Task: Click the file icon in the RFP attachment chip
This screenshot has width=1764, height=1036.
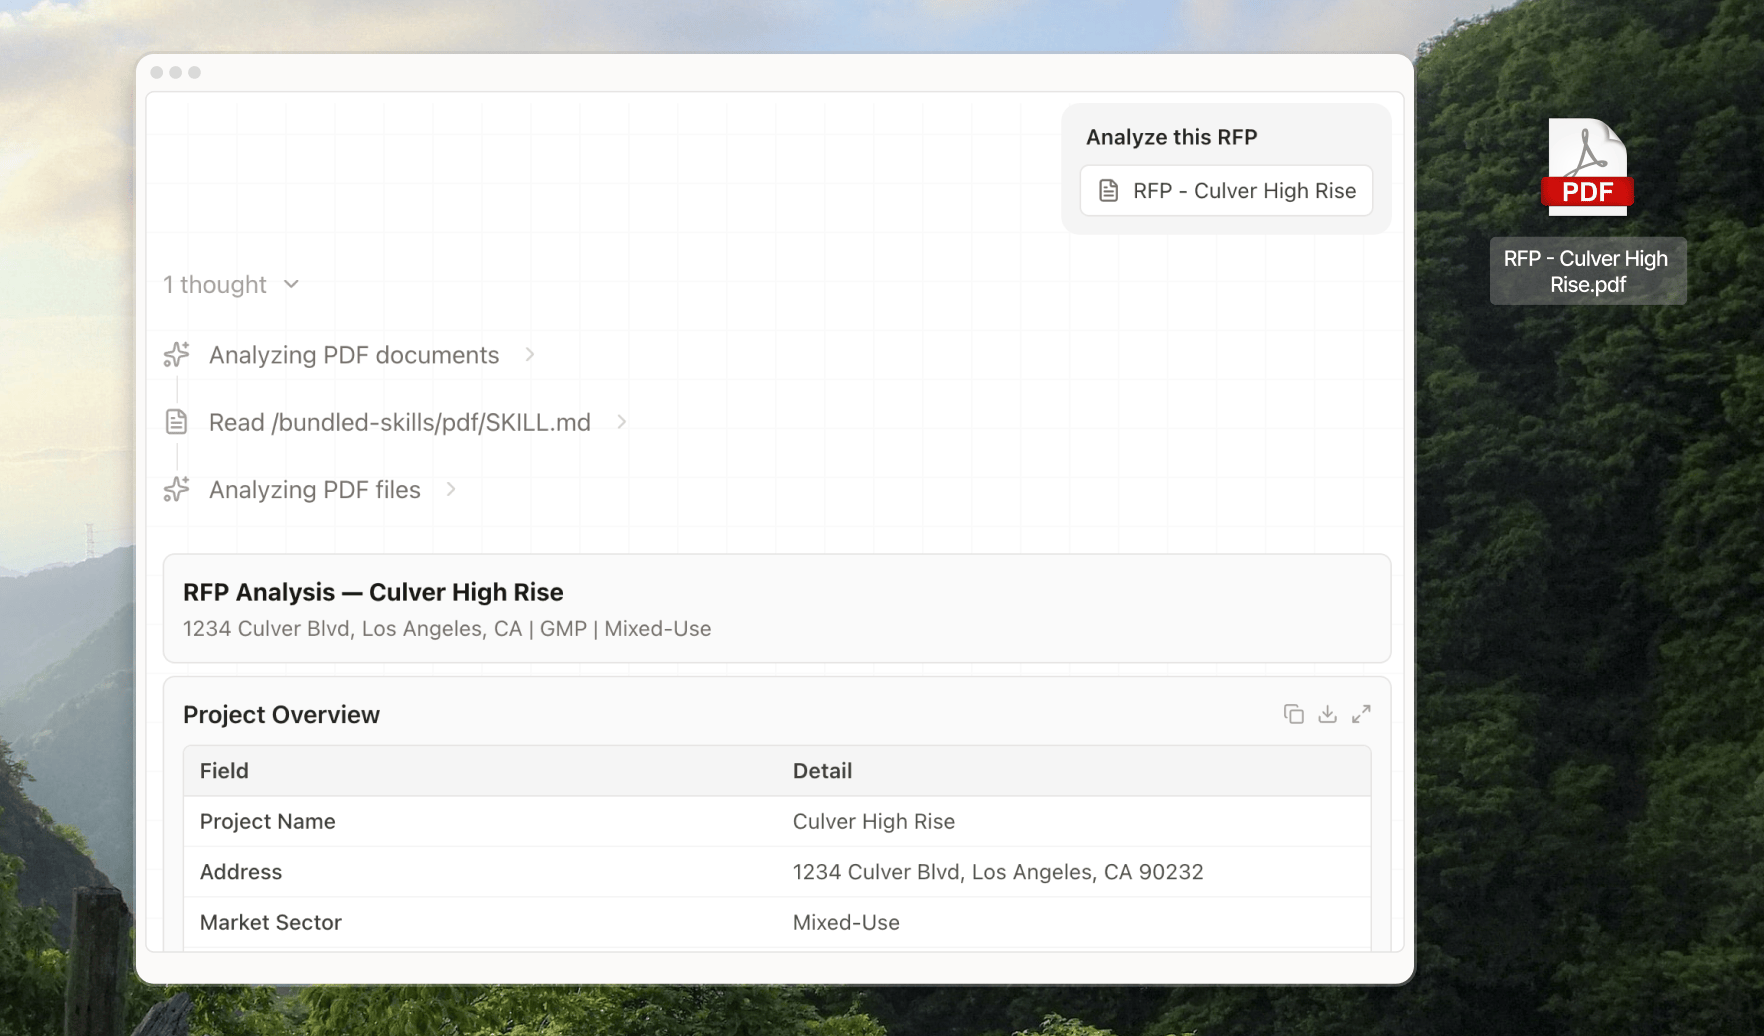Action: tap(1109, 191)
